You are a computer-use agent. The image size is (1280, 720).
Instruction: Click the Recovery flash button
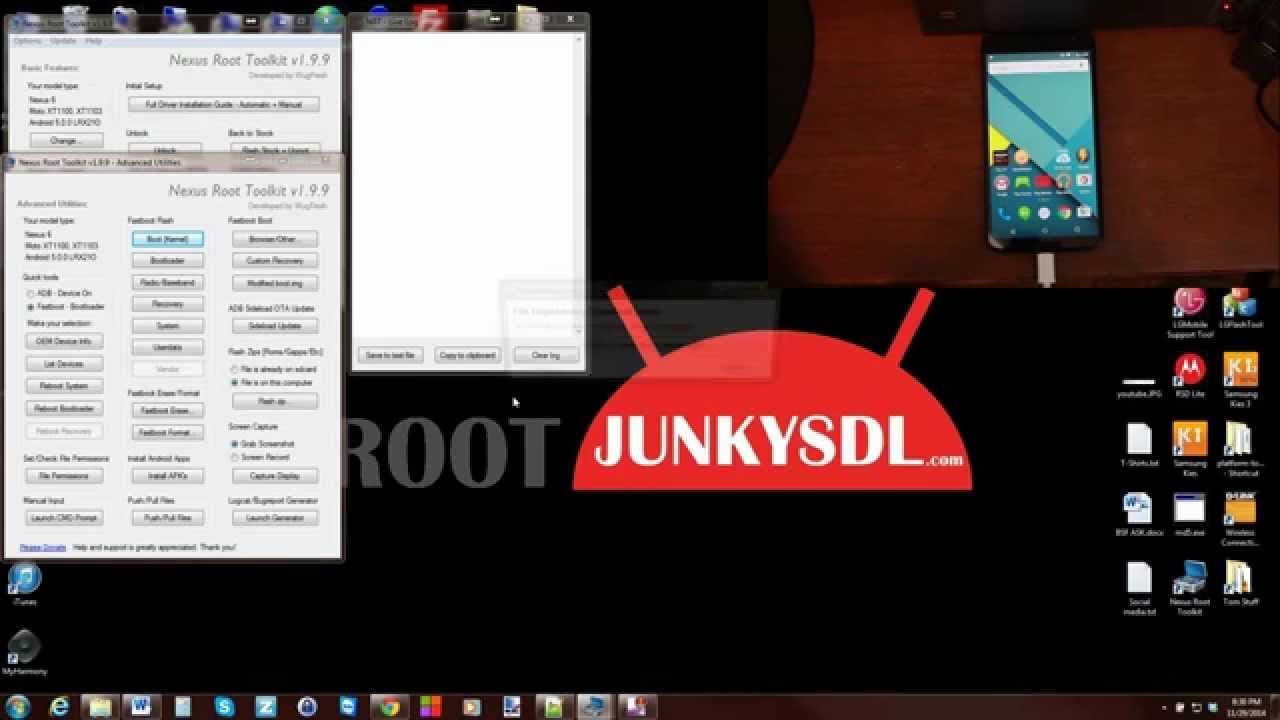tap(168, 304)
